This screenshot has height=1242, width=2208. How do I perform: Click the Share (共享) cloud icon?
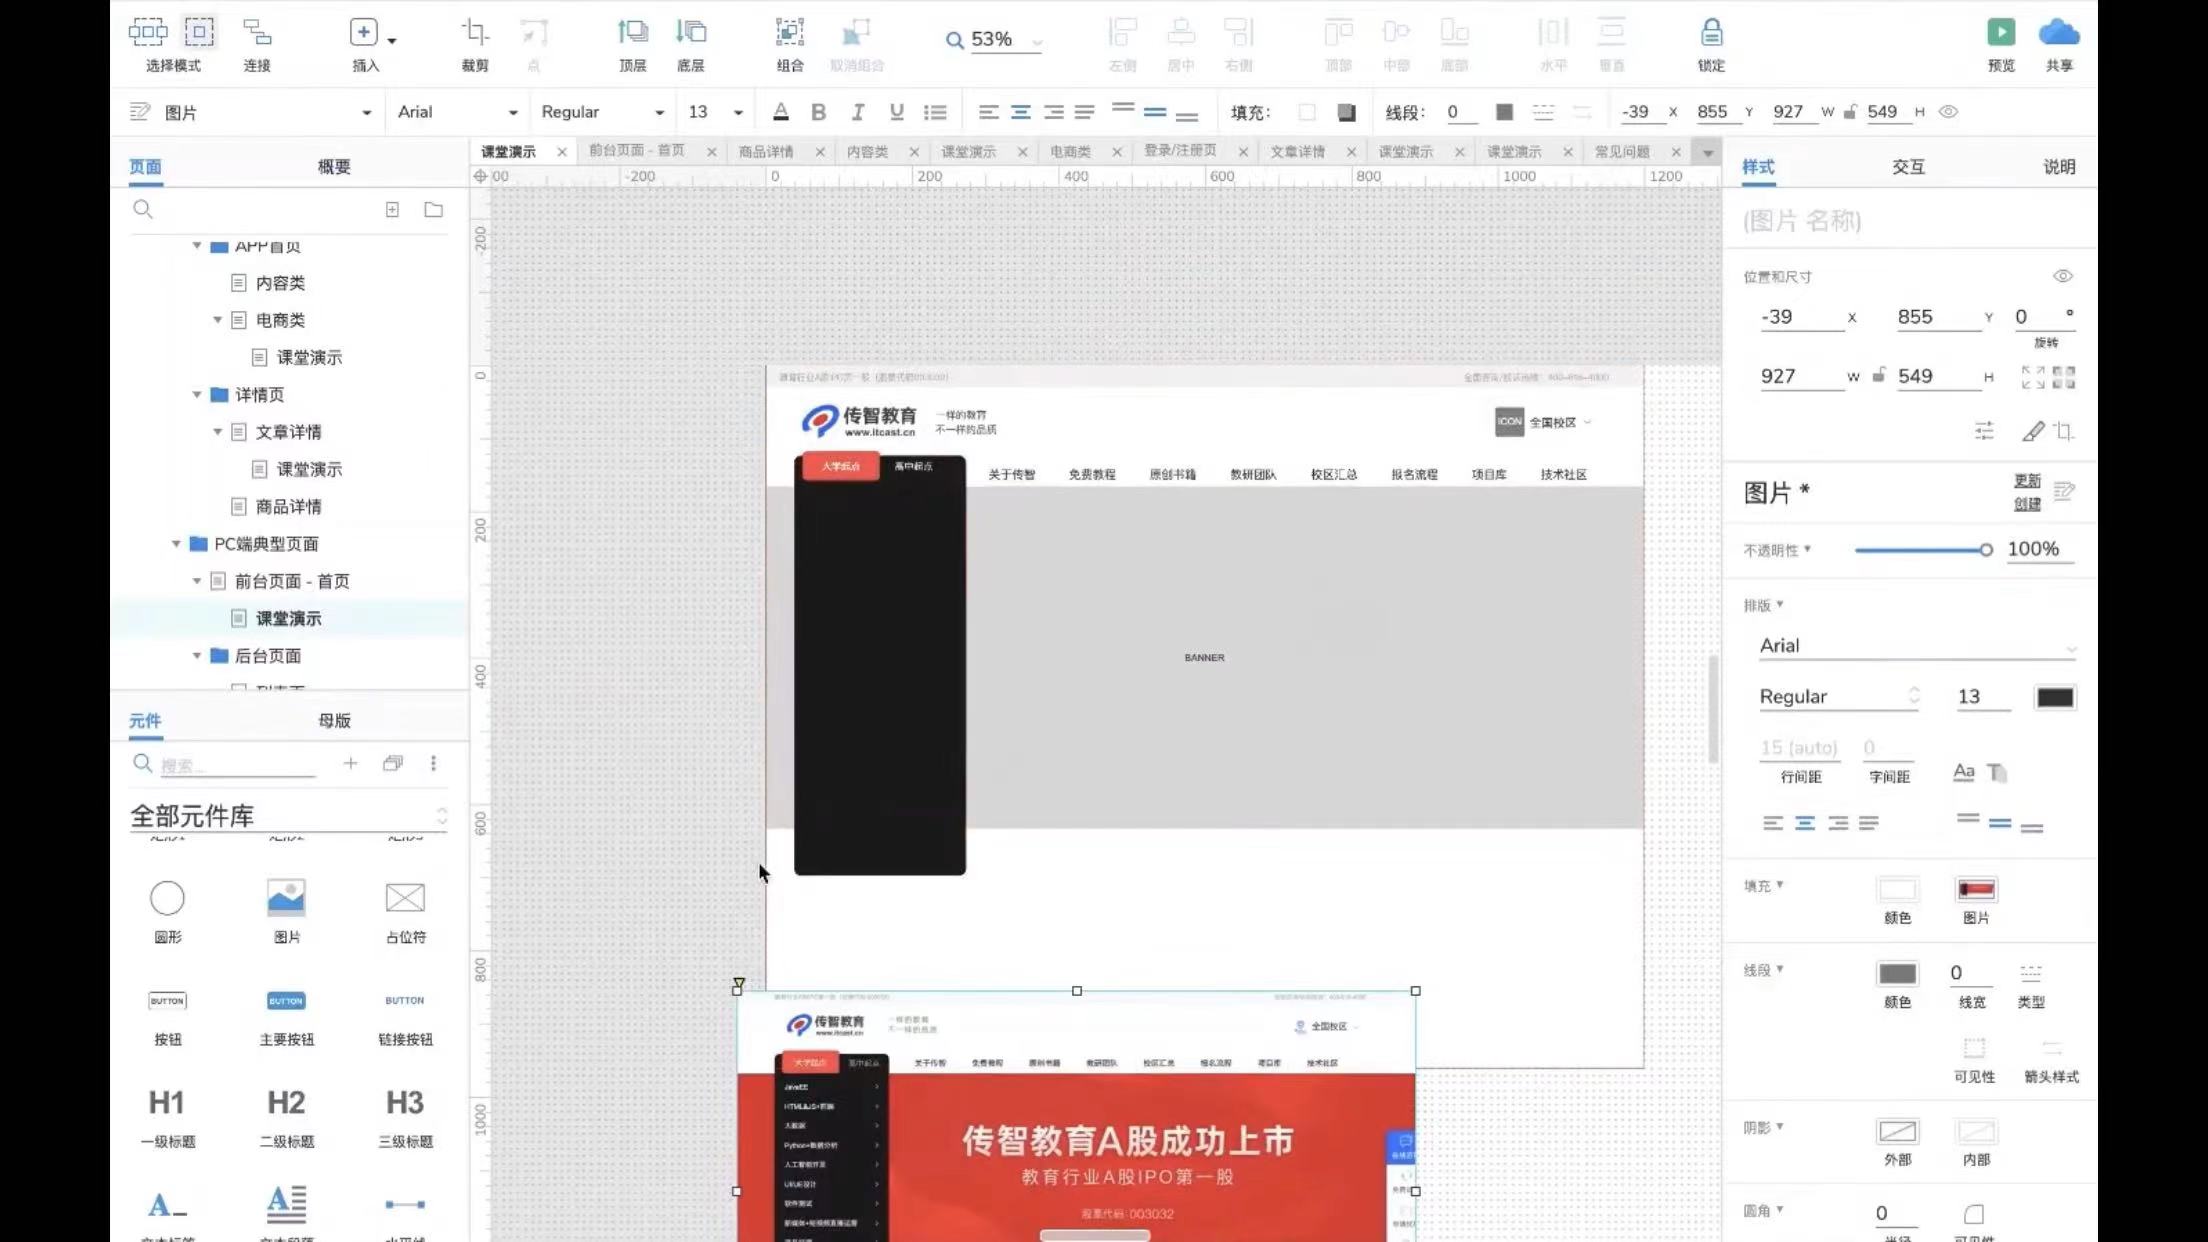tap(2058, 33)
